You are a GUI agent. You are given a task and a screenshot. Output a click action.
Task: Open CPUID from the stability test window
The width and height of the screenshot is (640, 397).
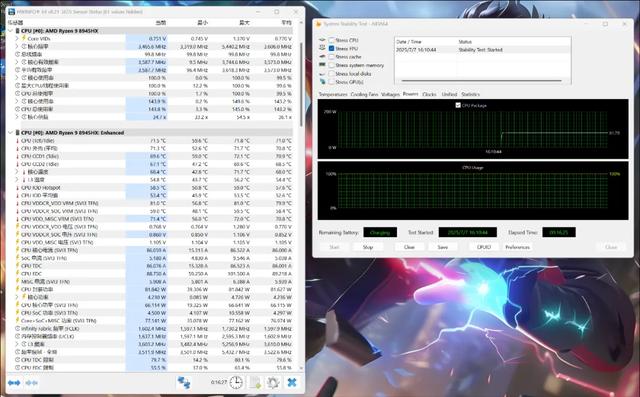tap(484, 247)
